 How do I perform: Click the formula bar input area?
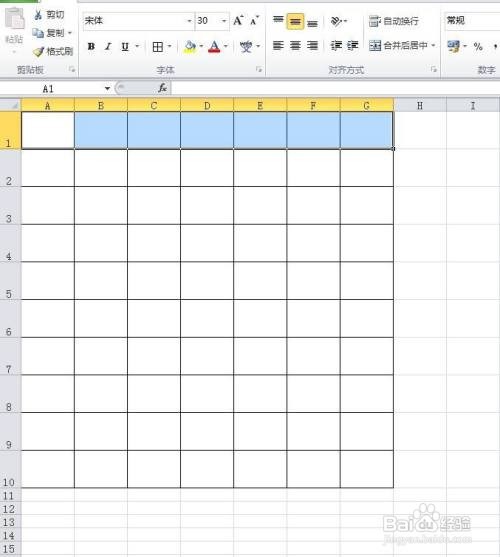[x=335, y=88]
